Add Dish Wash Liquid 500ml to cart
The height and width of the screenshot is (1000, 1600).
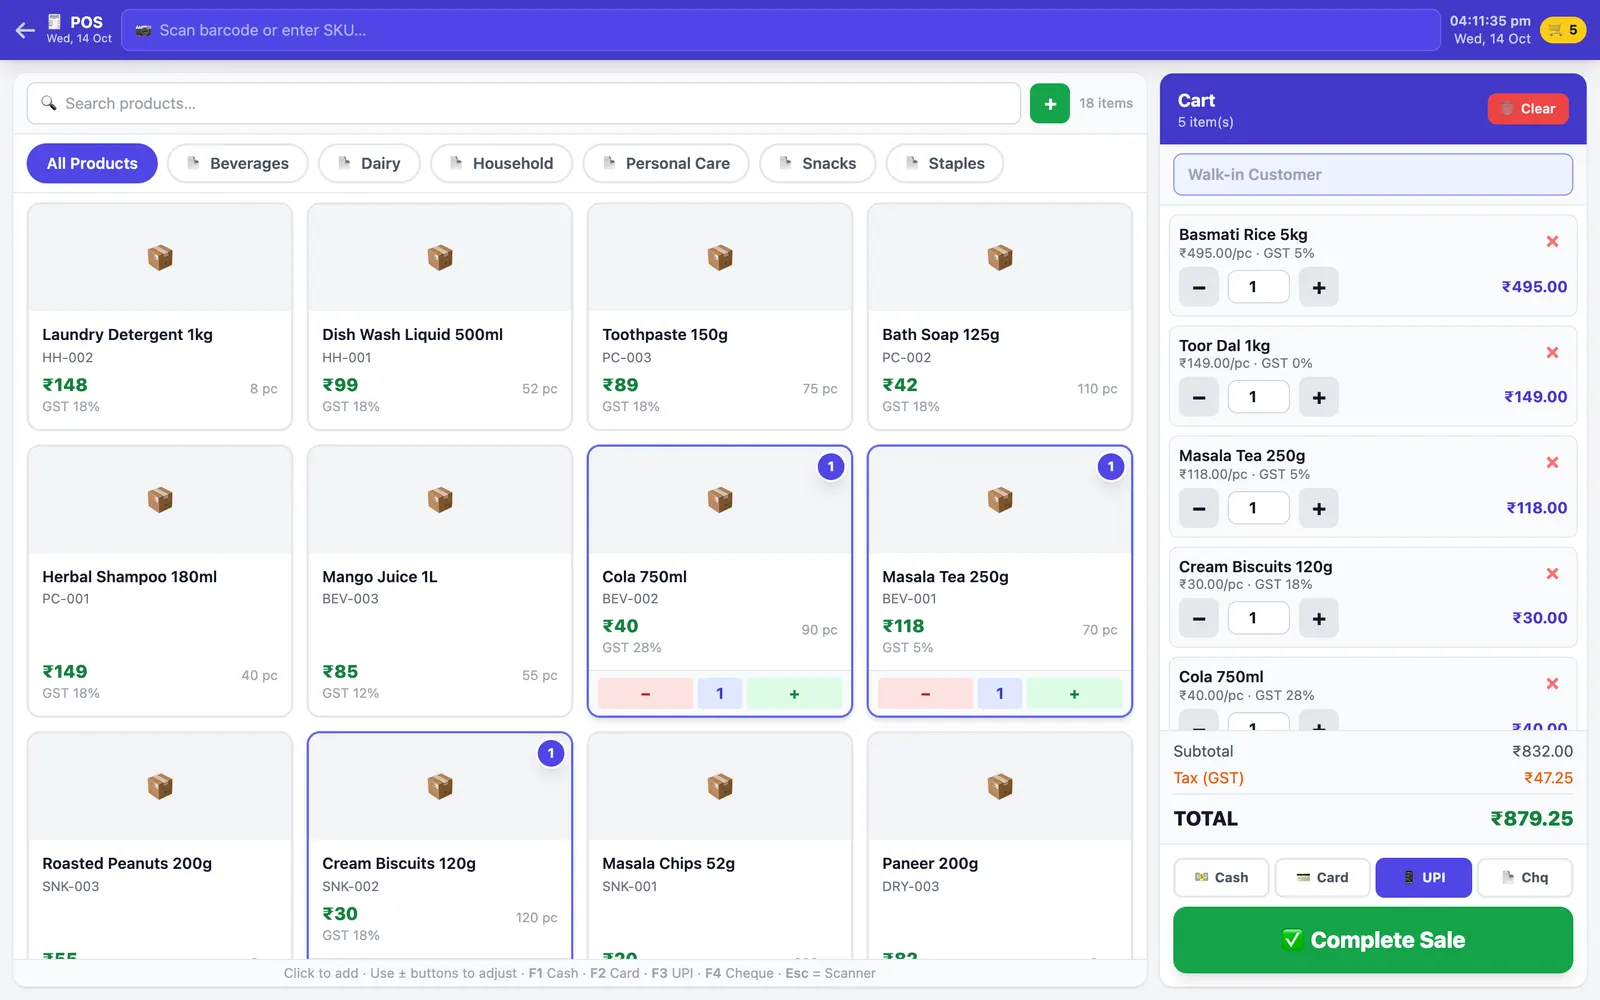coord(440,317)
